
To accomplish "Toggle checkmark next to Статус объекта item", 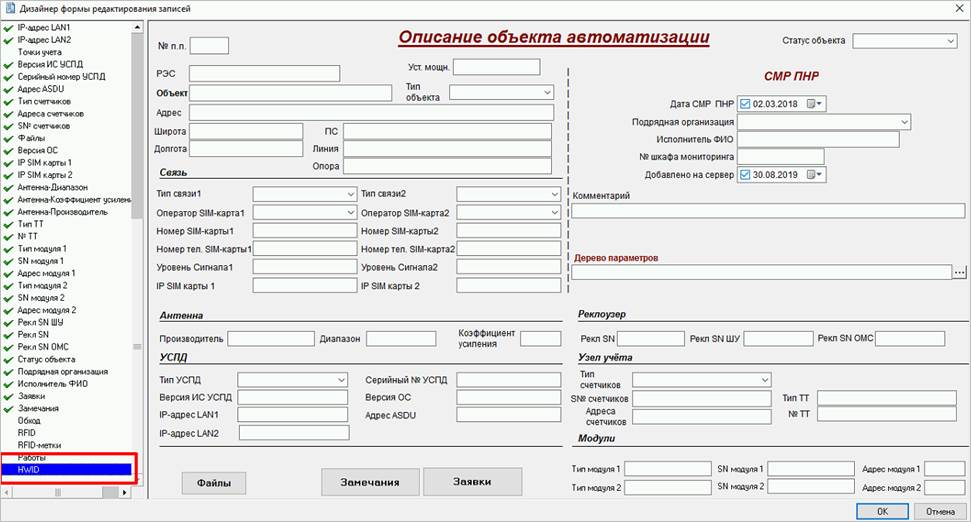I will (x=8, y=359).
